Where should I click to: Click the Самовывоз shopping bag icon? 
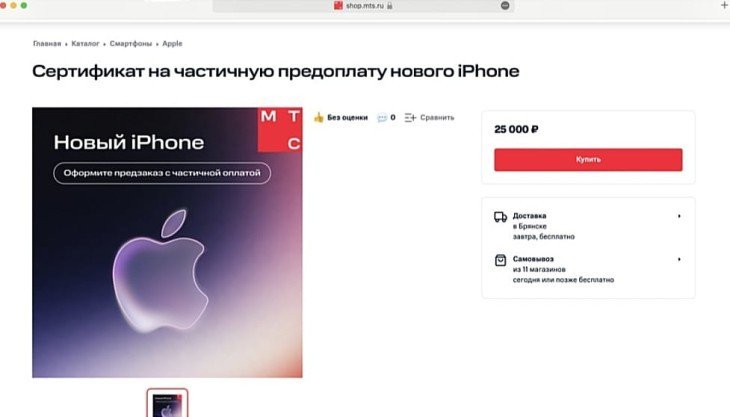(x=500, y=260)
